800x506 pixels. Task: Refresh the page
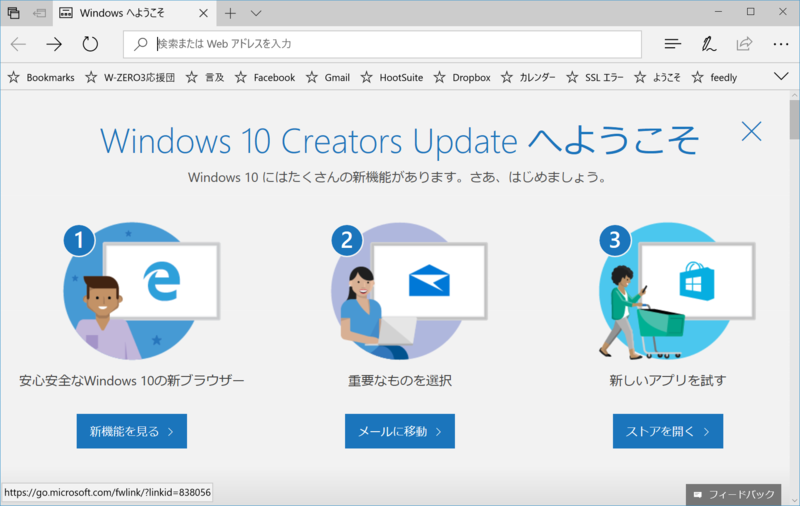pos(90,44)
